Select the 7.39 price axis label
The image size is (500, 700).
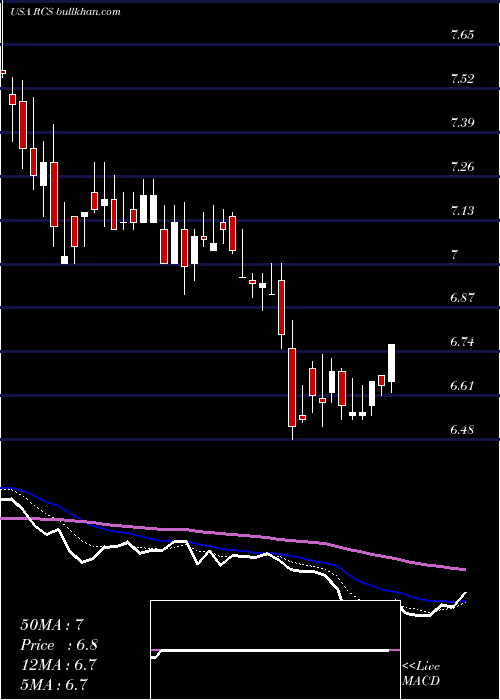[x=462, y=123]
